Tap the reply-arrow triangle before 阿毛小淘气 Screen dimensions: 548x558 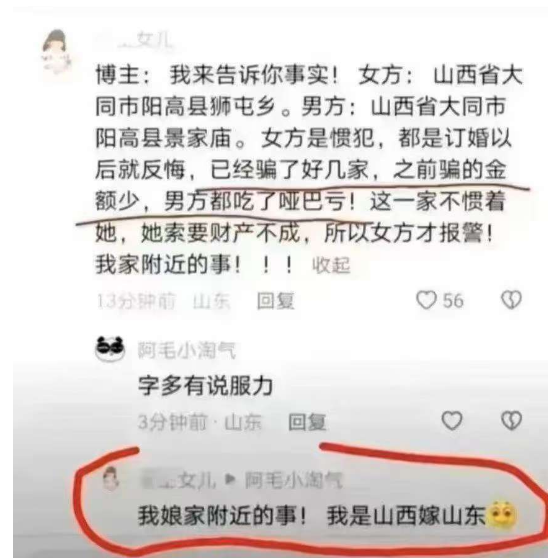click(x=231, y=480)
